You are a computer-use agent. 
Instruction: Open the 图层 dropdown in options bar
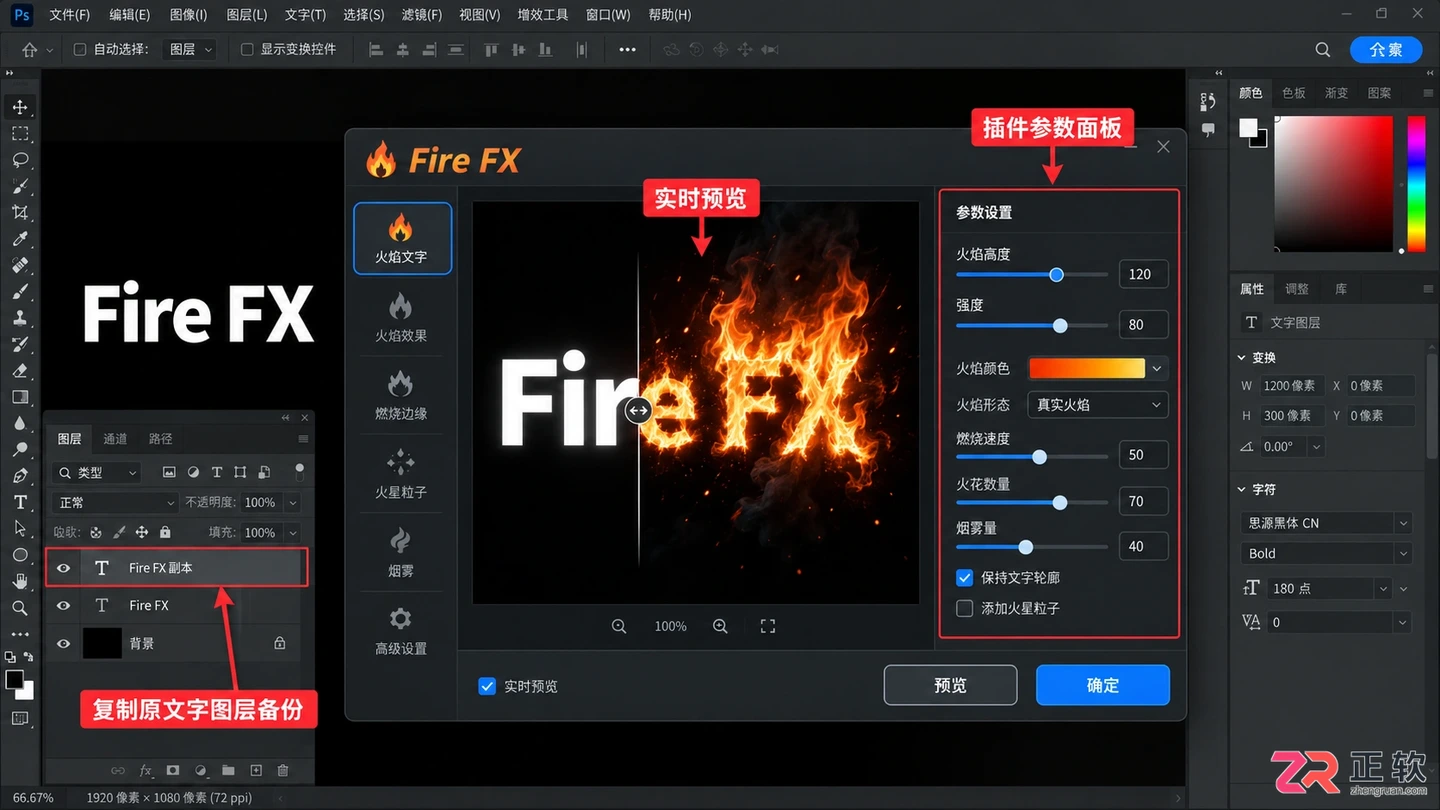click(x=190, y=49)
